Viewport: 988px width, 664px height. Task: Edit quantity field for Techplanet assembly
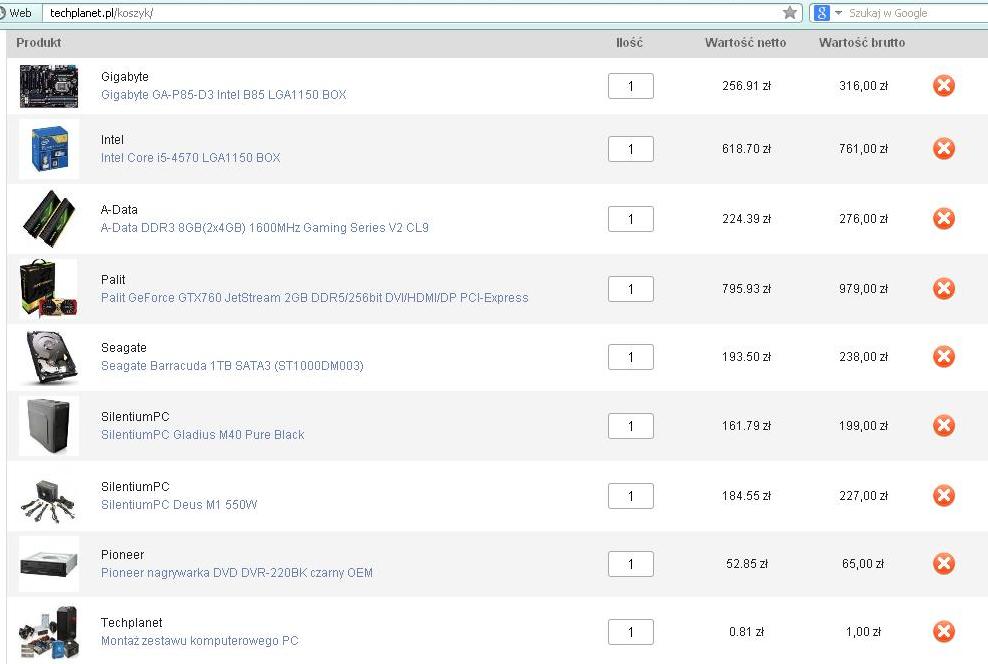(631, 633)
